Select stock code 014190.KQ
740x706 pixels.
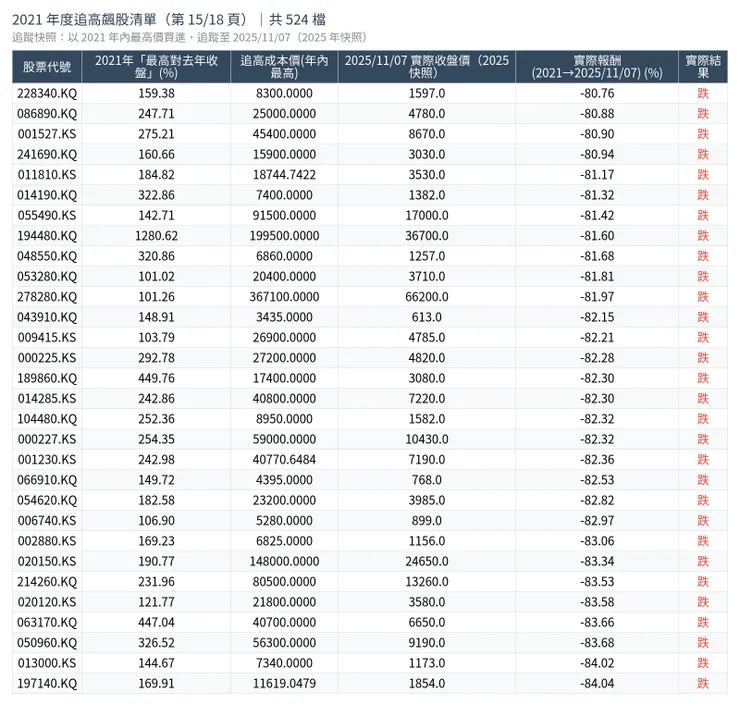click(x=47, y=195)
